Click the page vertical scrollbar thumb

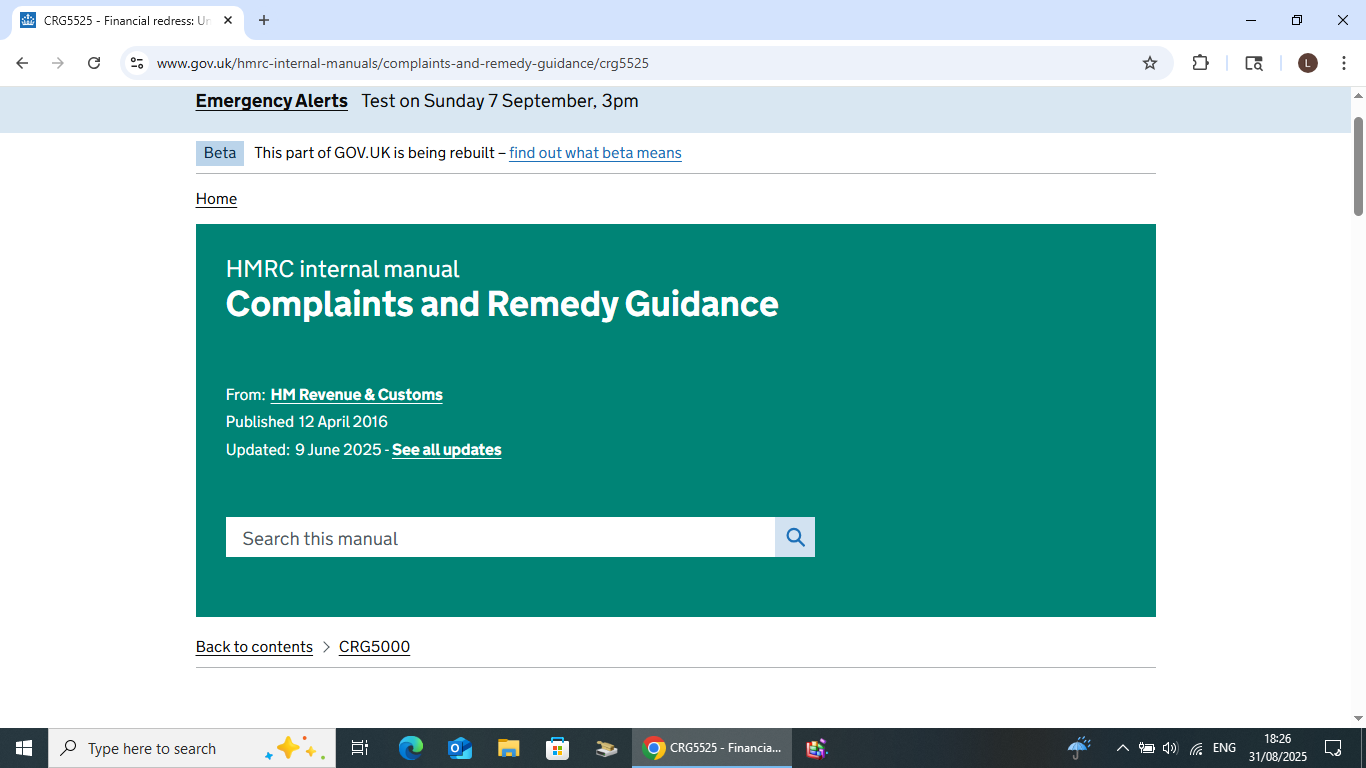(1358, 165)
